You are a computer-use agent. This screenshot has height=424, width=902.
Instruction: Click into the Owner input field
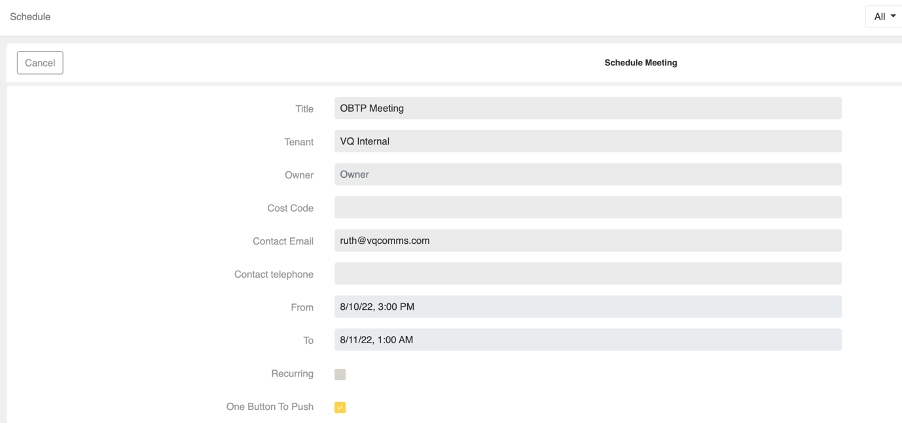[588, 174]
